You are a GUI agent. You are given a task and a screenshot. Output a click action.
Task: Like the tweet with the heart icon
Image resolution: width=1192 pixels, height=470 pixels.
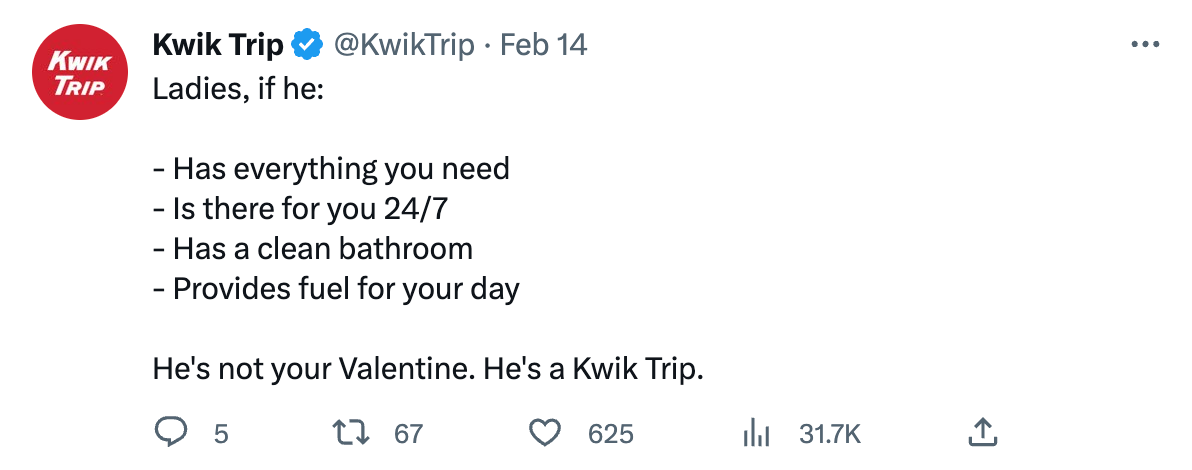[544, 432]
